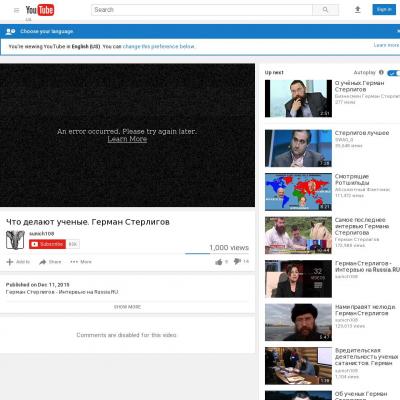Open the More options menu
This screenshot has height=400, width=400.
[81, 262]
